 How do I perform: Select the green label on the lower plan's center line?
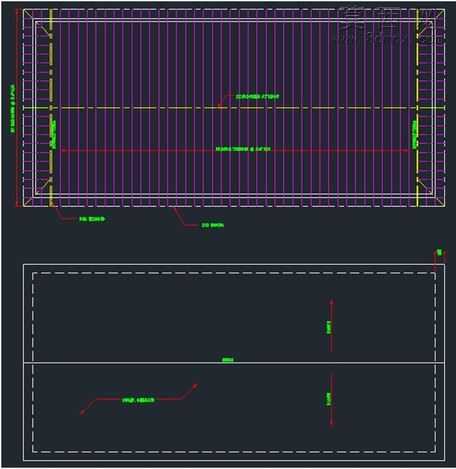click(x=228, y=360)
